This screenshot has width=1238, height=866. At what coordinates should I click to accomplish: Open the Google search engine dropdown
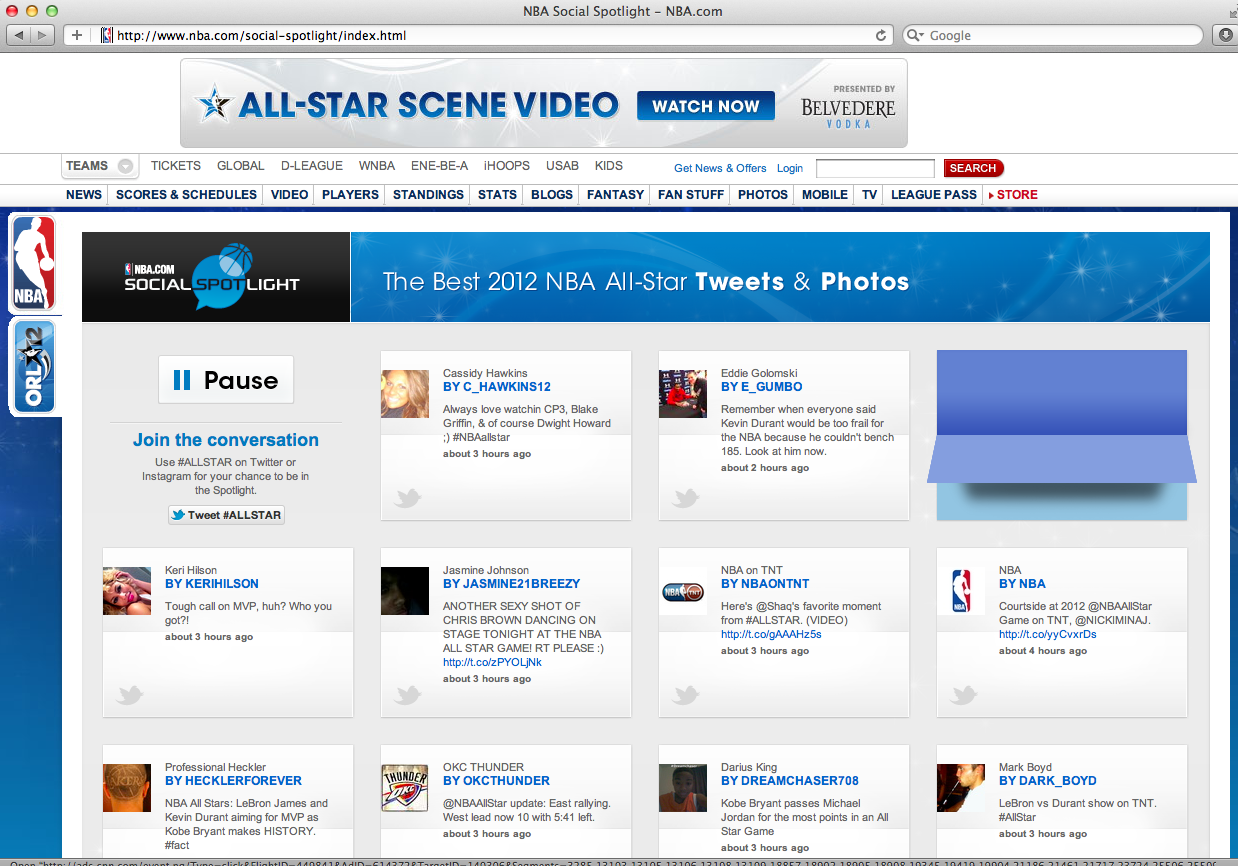pyautogui.click(x=915, y=36)
